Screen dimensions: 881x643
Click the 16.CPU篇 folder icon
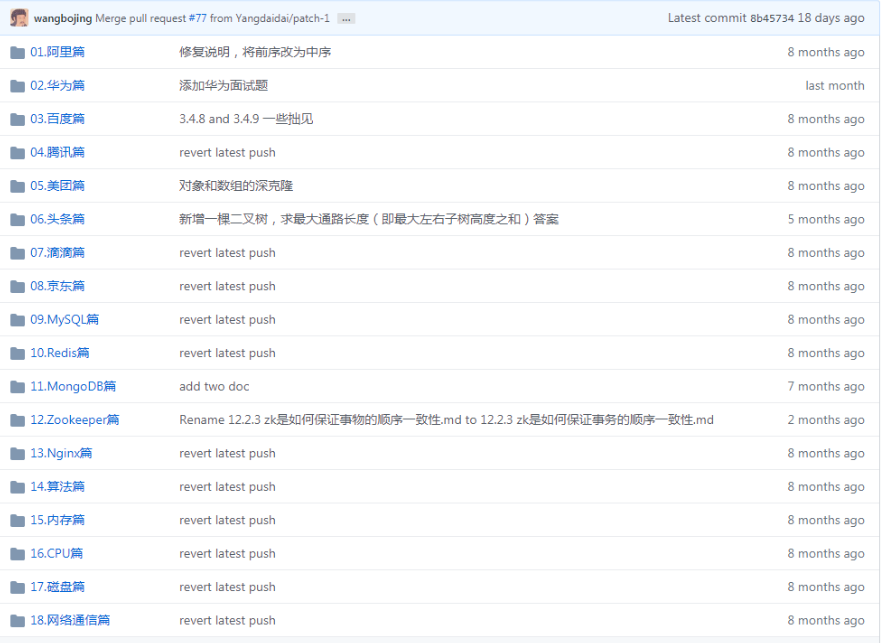point(17,554)
